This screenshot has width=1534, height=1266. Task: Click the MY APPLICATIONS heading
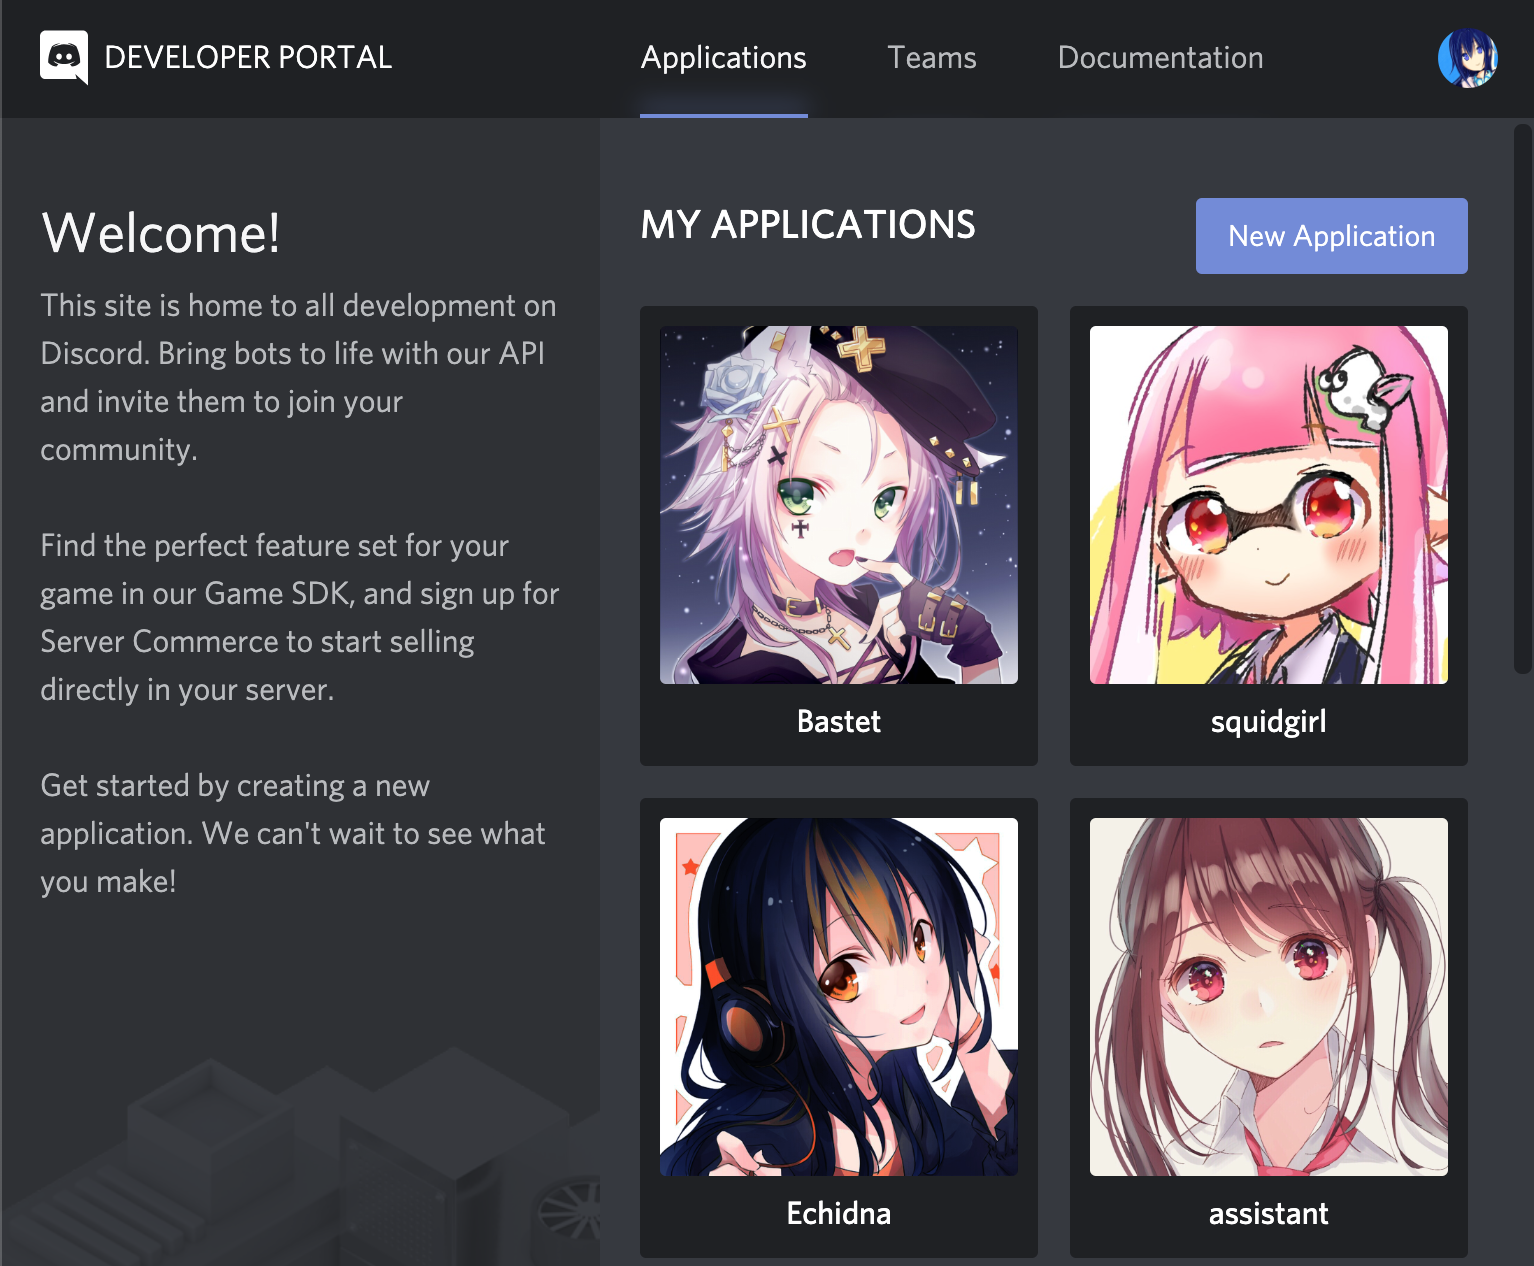click(808, 225)
